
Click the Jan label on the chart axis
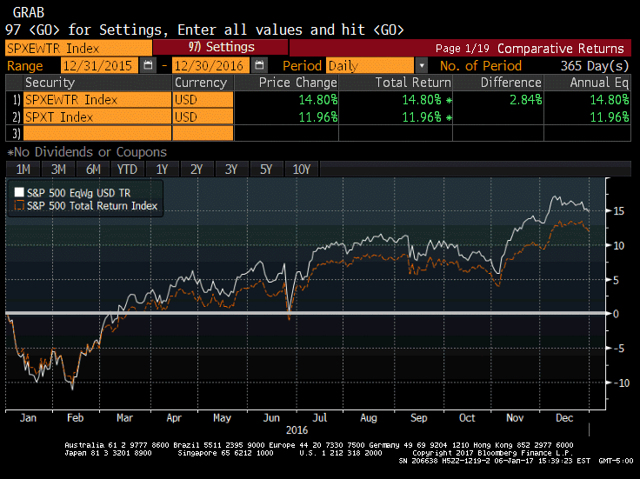pyautogui.click(x=28, y=418)
